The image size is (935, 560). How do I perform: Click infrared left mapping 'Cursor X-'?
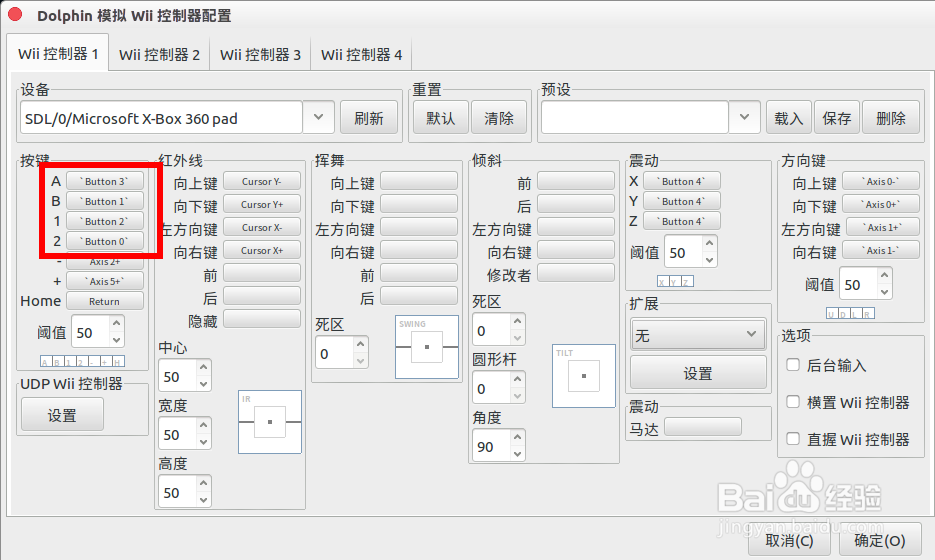(x=262, y=227)
